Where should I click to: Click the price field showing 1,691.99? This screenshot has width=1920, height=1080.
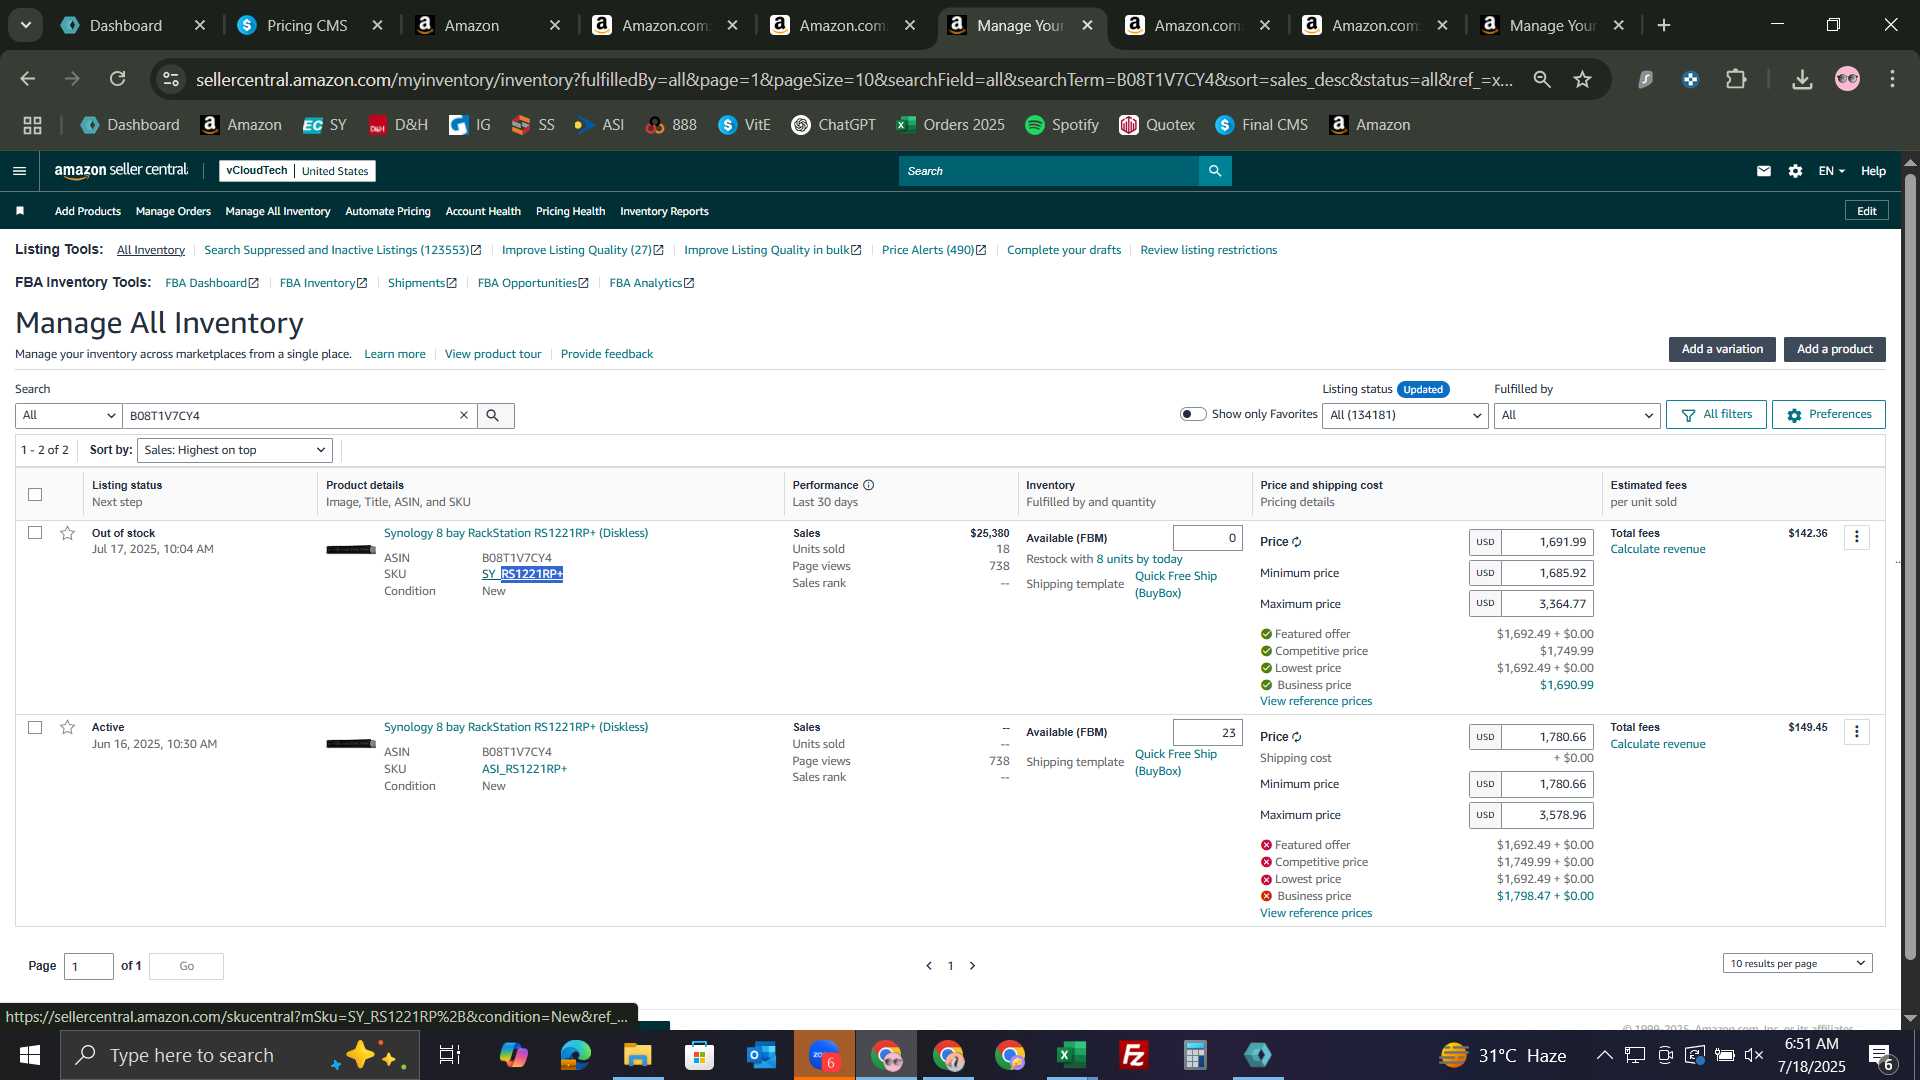1546,542
